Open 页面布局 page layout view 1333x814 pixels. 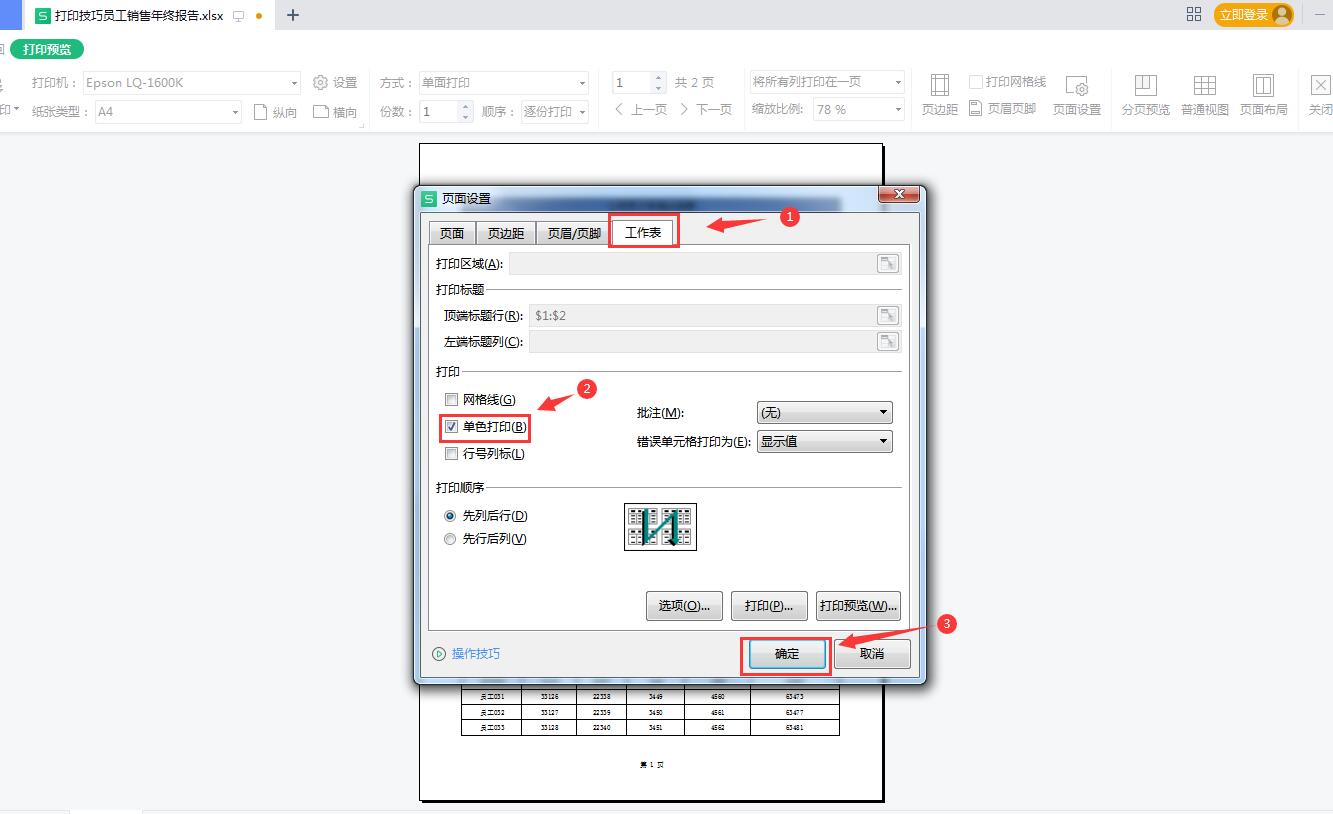[1263, 94]
